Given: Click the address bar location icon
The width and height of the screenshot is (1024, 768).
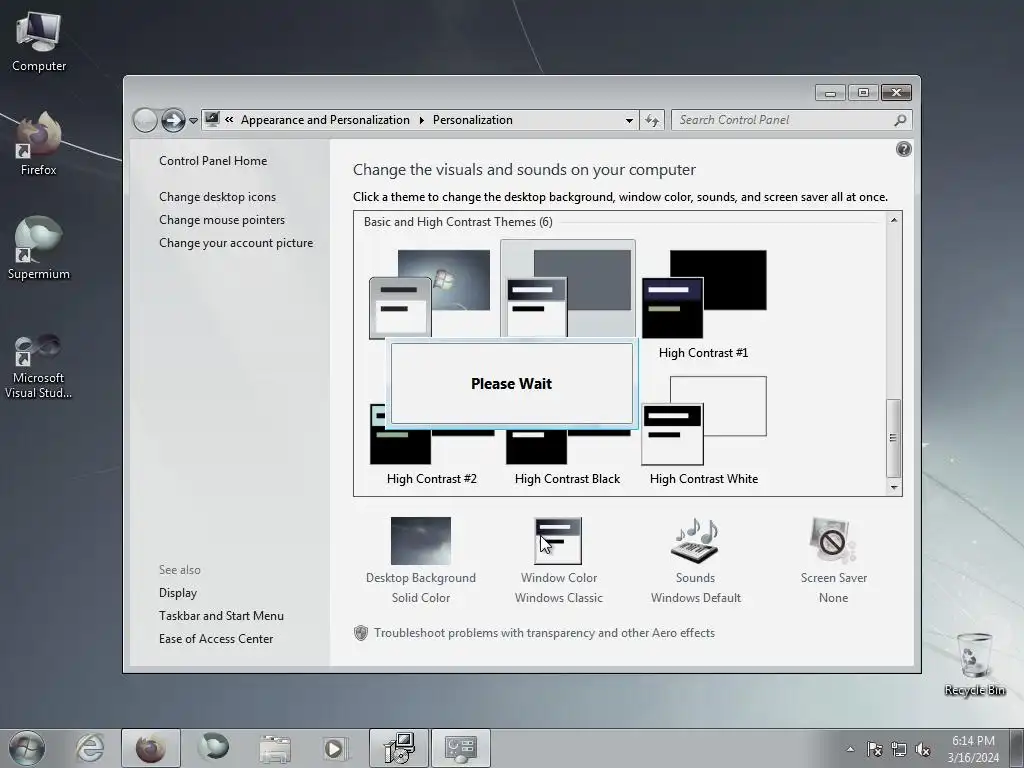Looking at the screenshot, I should (x=212, y=120).
